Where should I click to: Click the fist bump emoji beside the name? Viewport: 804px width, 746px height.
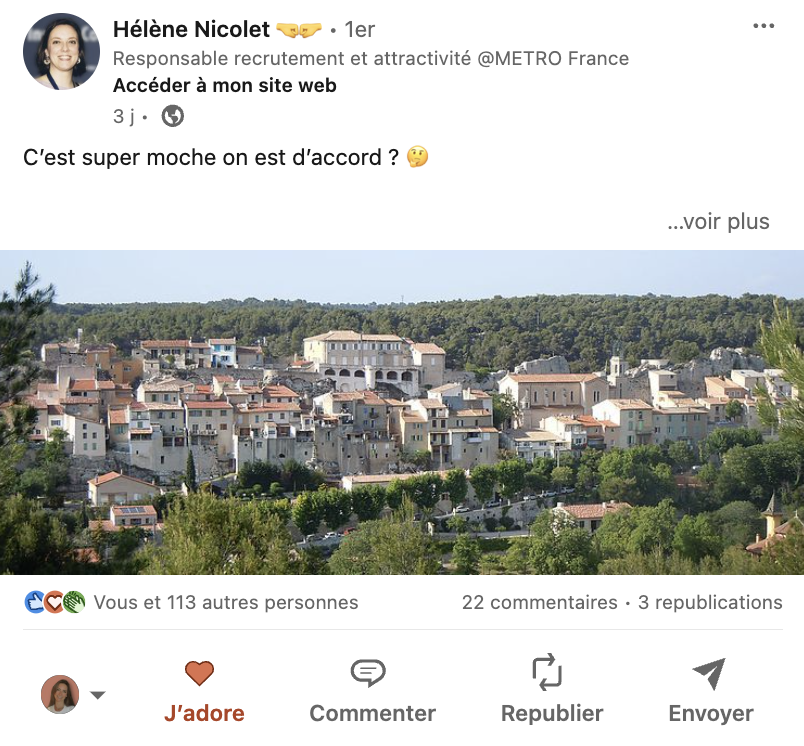[x=299, y=30]
